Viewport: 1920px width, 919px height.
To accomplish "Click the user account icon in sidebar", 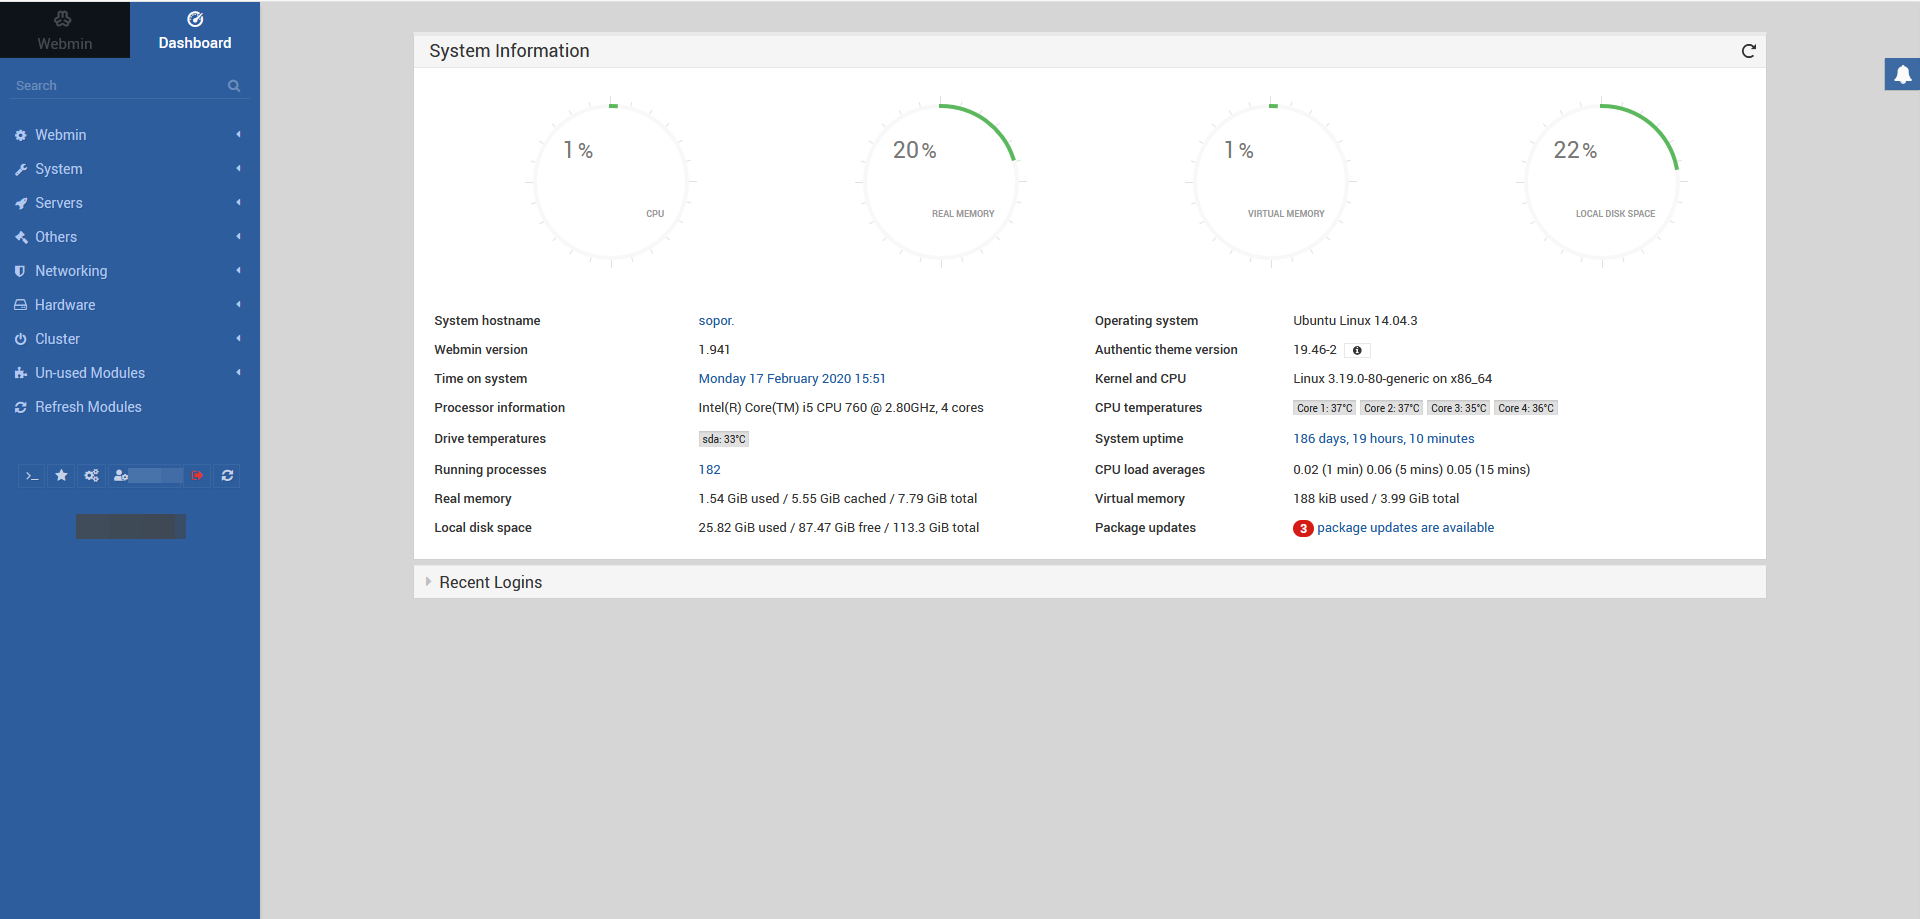I will [120, 475].
